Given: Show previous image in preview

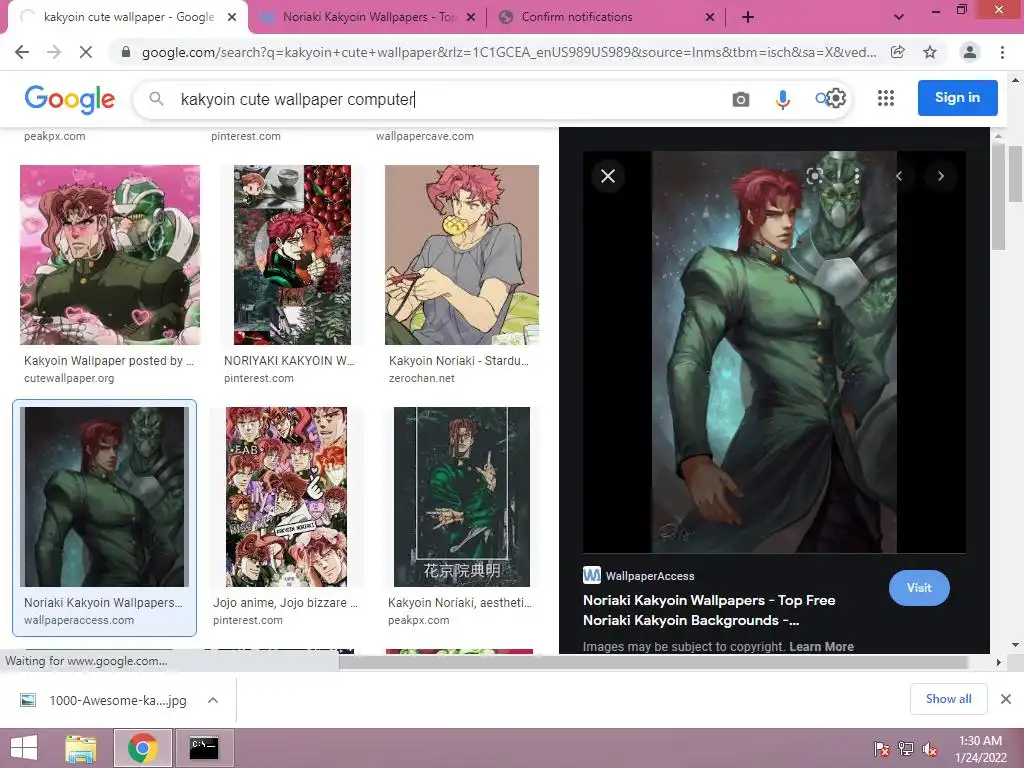Looking at the screenshot, I should click(899, 176).
